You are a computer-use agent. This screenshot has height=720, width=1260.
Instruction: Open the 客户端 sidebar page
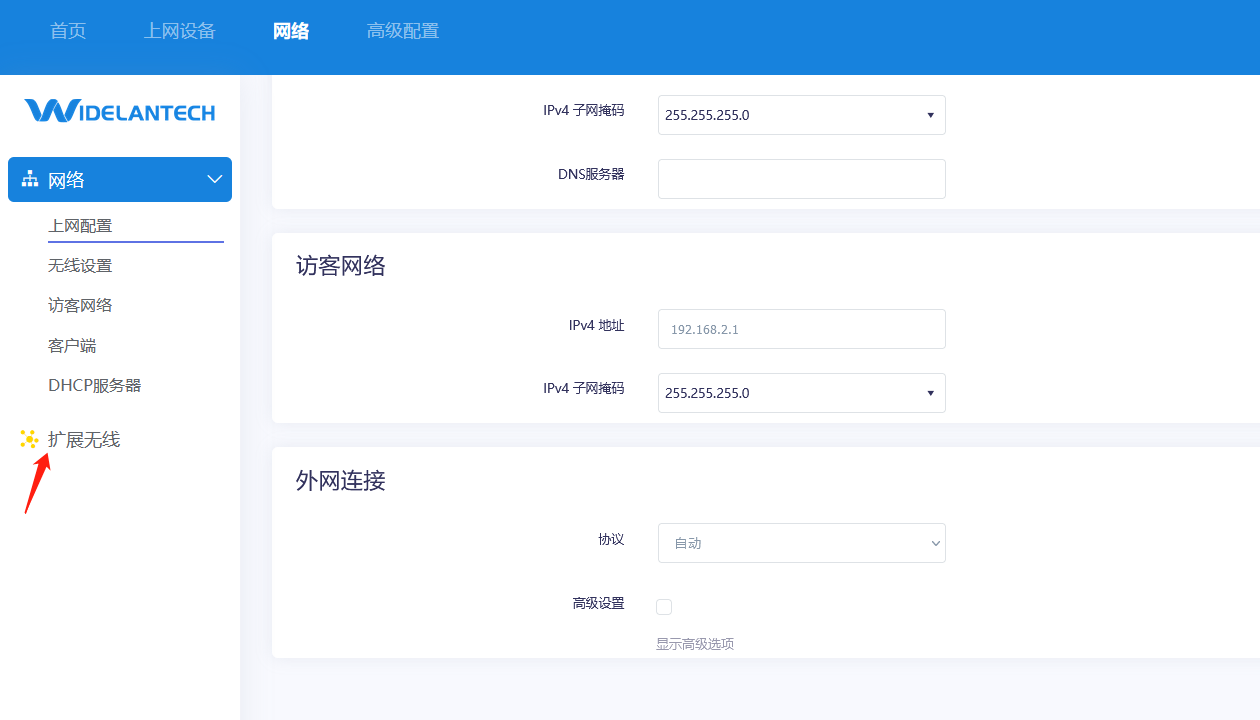(x=72, y=346)
